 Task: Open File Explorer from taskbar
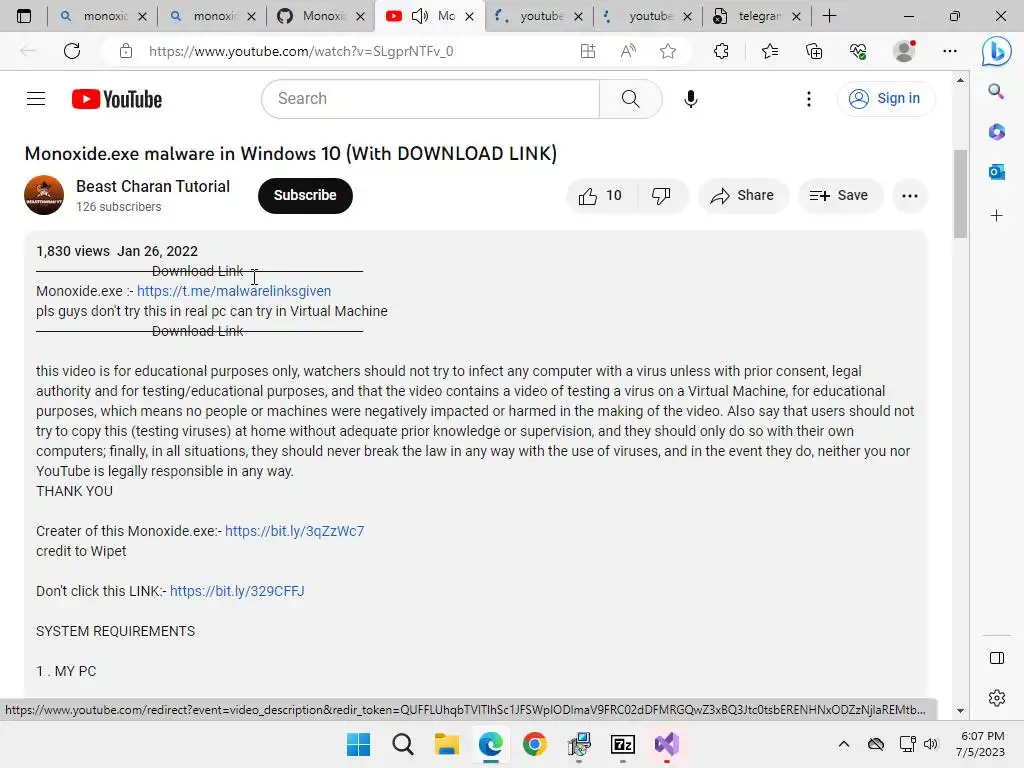(447, 744)
